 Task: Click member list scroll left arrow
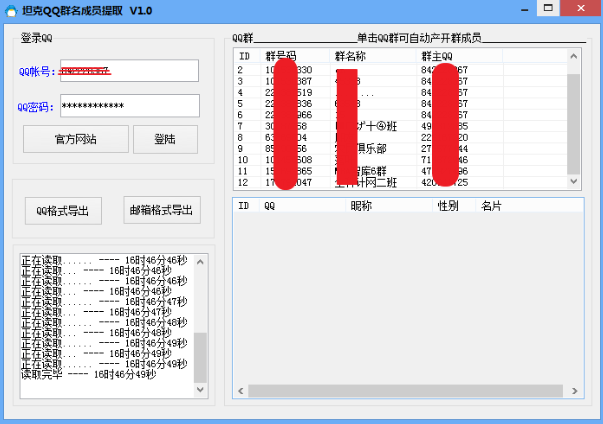pyautogui.click(x=241, y=391)
